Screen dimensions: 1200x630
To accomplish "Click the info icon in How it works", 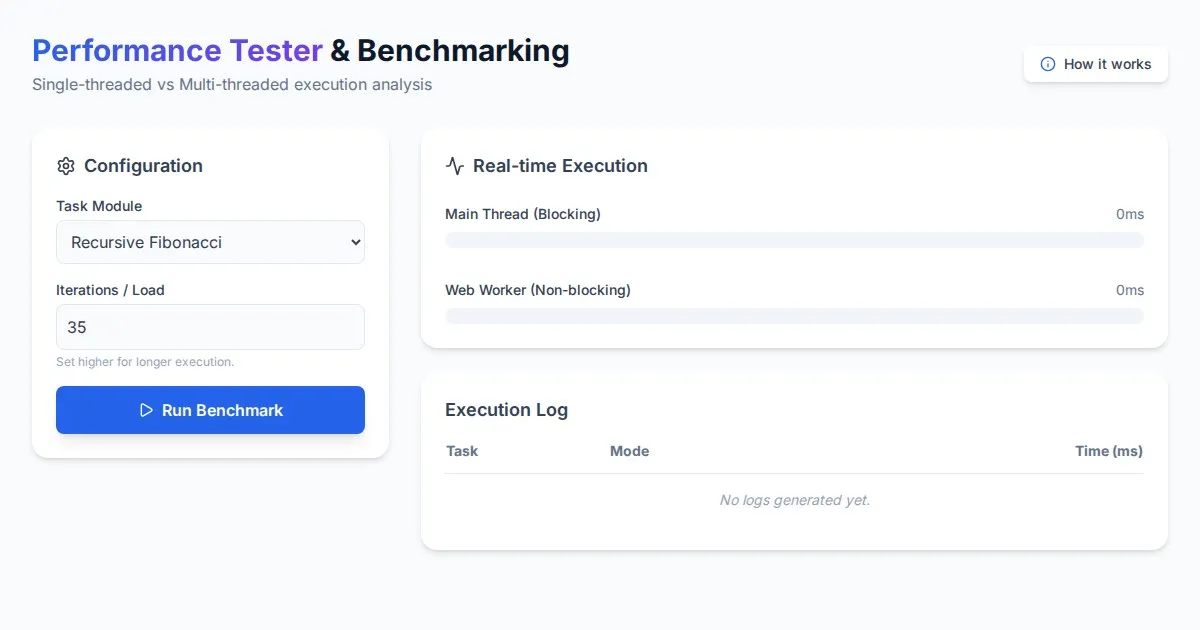I will coord(1048,64).
